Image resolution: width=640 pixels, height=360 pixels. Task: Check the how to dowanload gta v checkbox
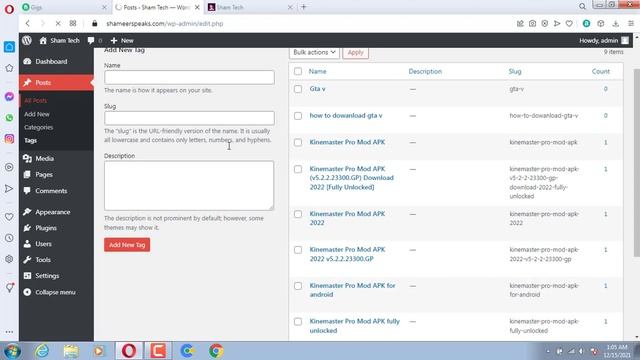[298, 116]
